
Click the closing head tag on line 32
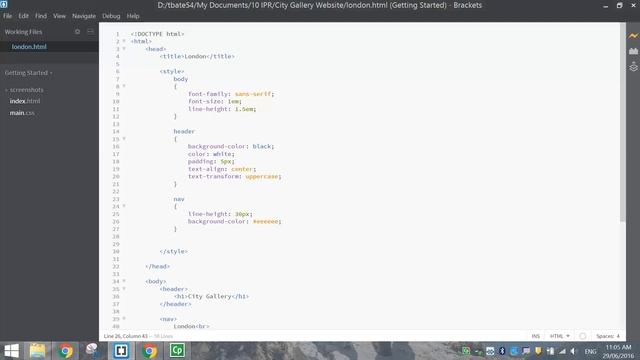[158, 266]
